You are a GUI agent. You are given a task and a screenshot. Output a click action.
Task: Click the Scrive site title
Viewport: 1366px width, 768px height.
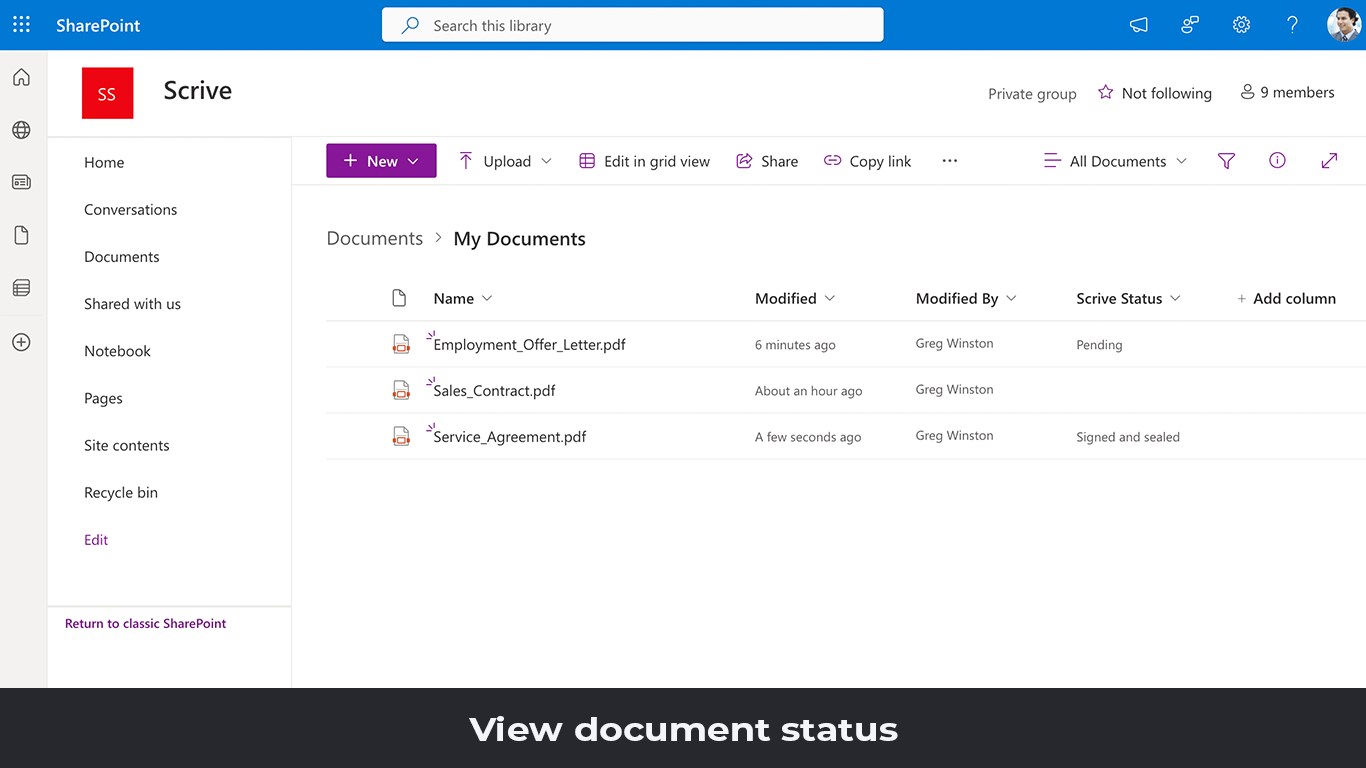198,90
